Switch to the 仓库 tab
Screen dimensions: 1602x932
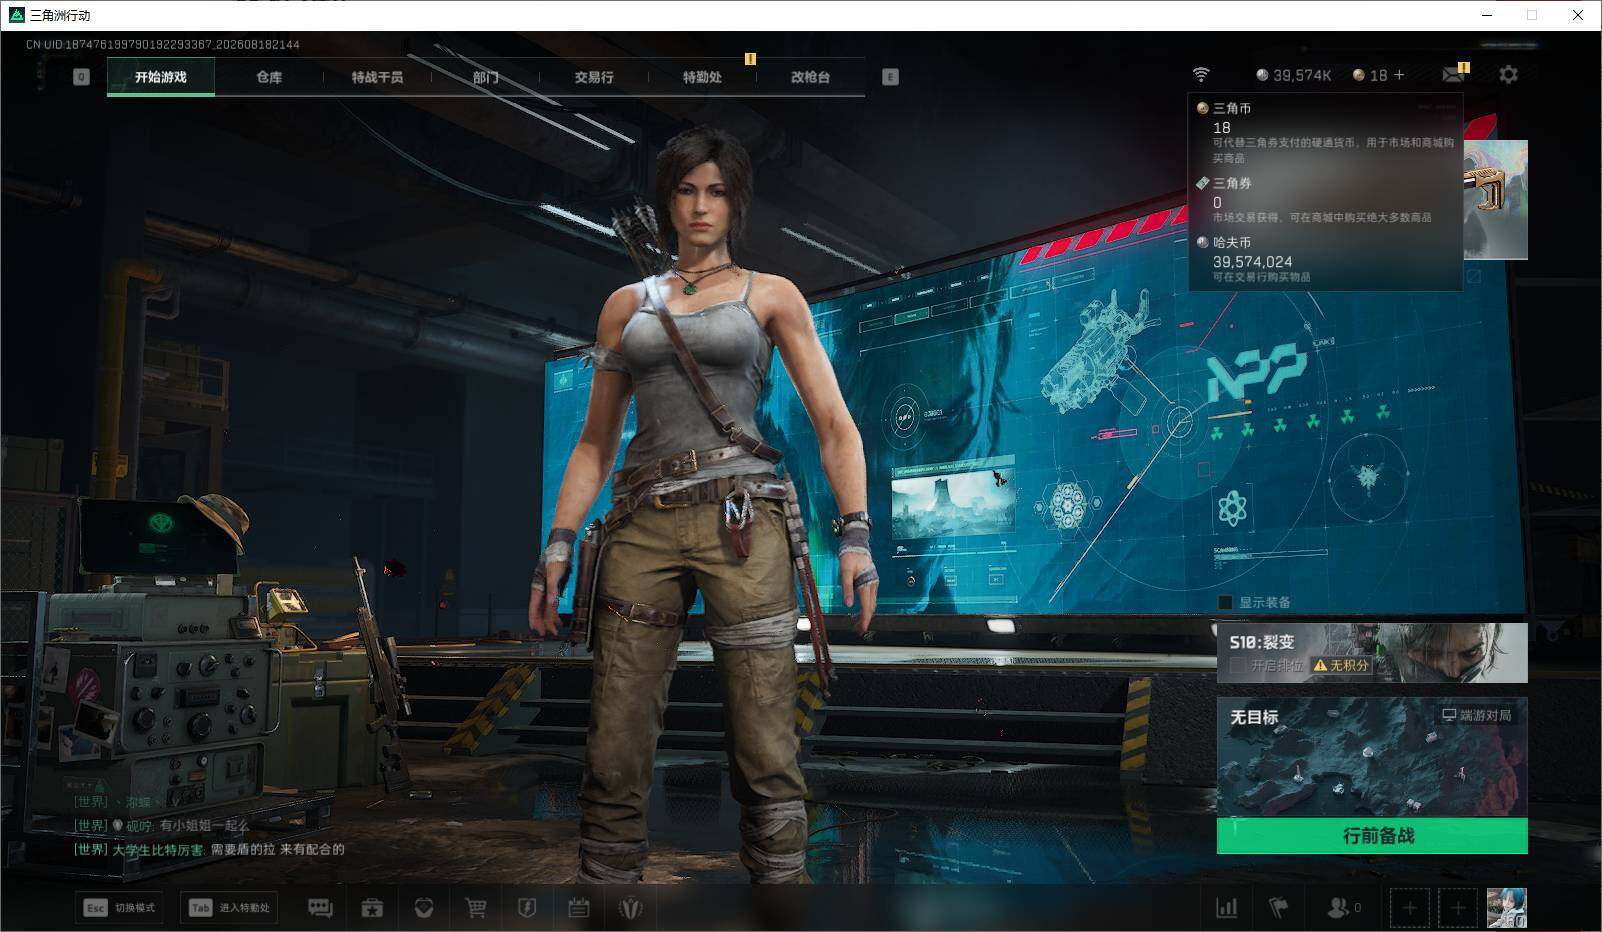coord(269,77)
